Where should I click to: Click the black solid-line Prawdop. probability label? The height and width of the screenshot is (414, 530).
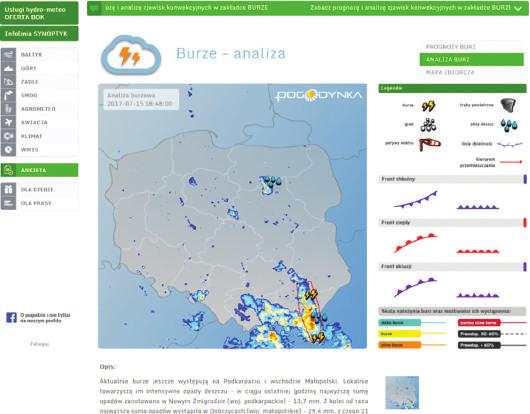coord(479,345)
